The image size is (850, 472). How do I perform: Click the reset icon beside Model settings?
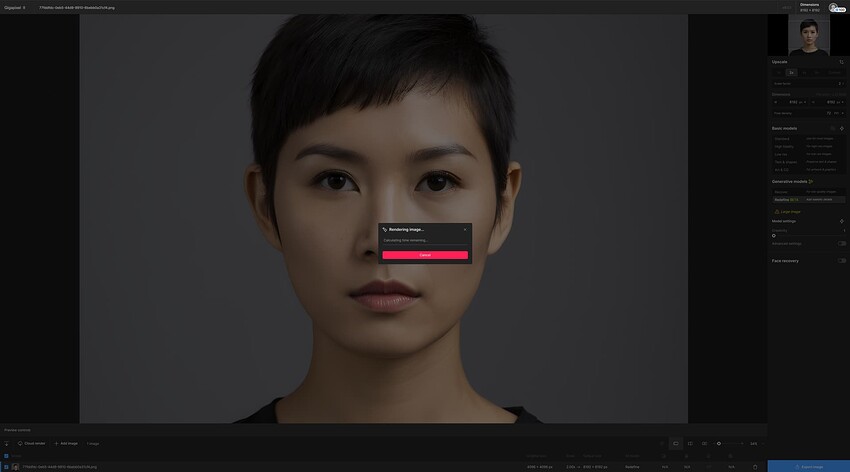pyautogui.click(x=842, y=221)
